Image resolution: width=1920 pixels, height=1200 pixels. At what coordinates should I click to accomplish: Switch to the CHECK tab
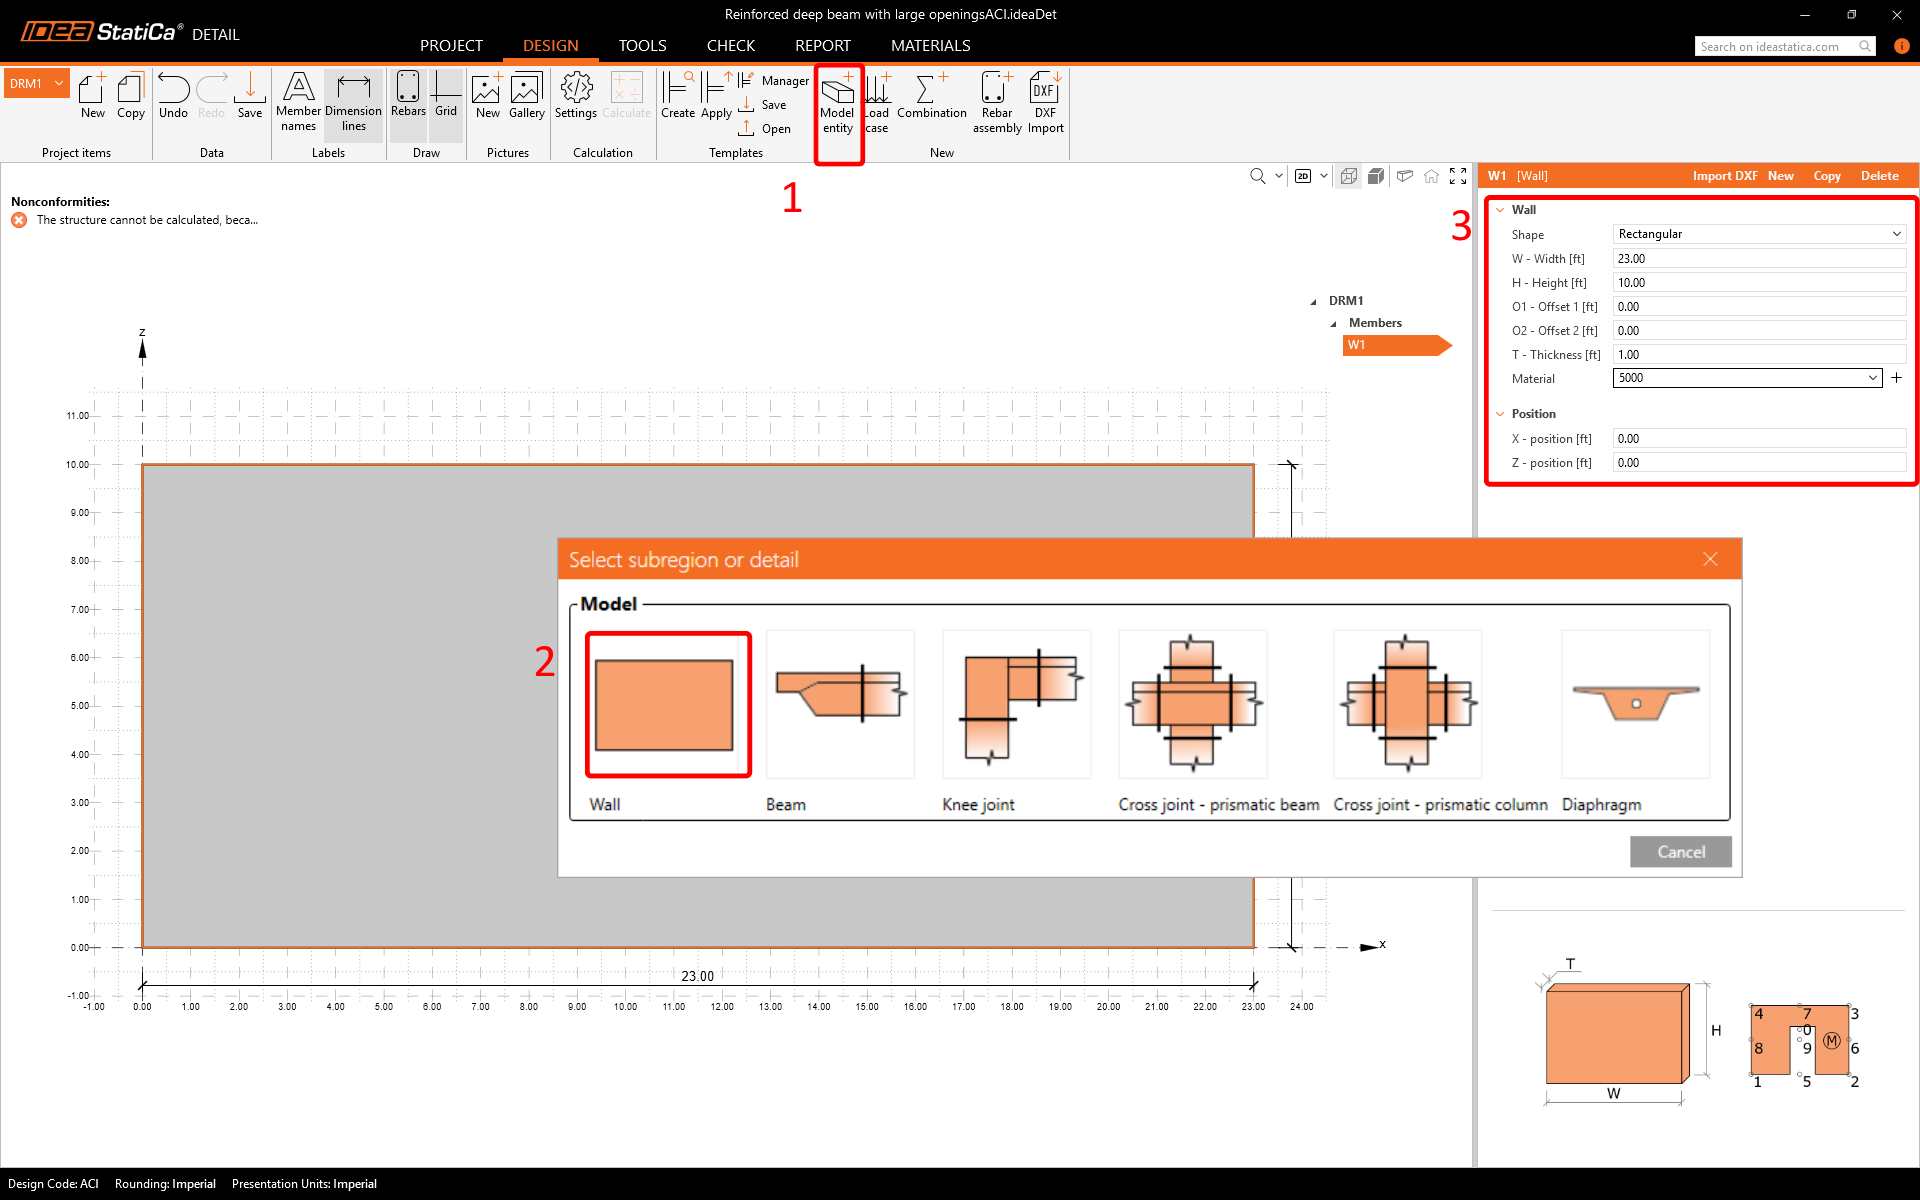(730, 46)
